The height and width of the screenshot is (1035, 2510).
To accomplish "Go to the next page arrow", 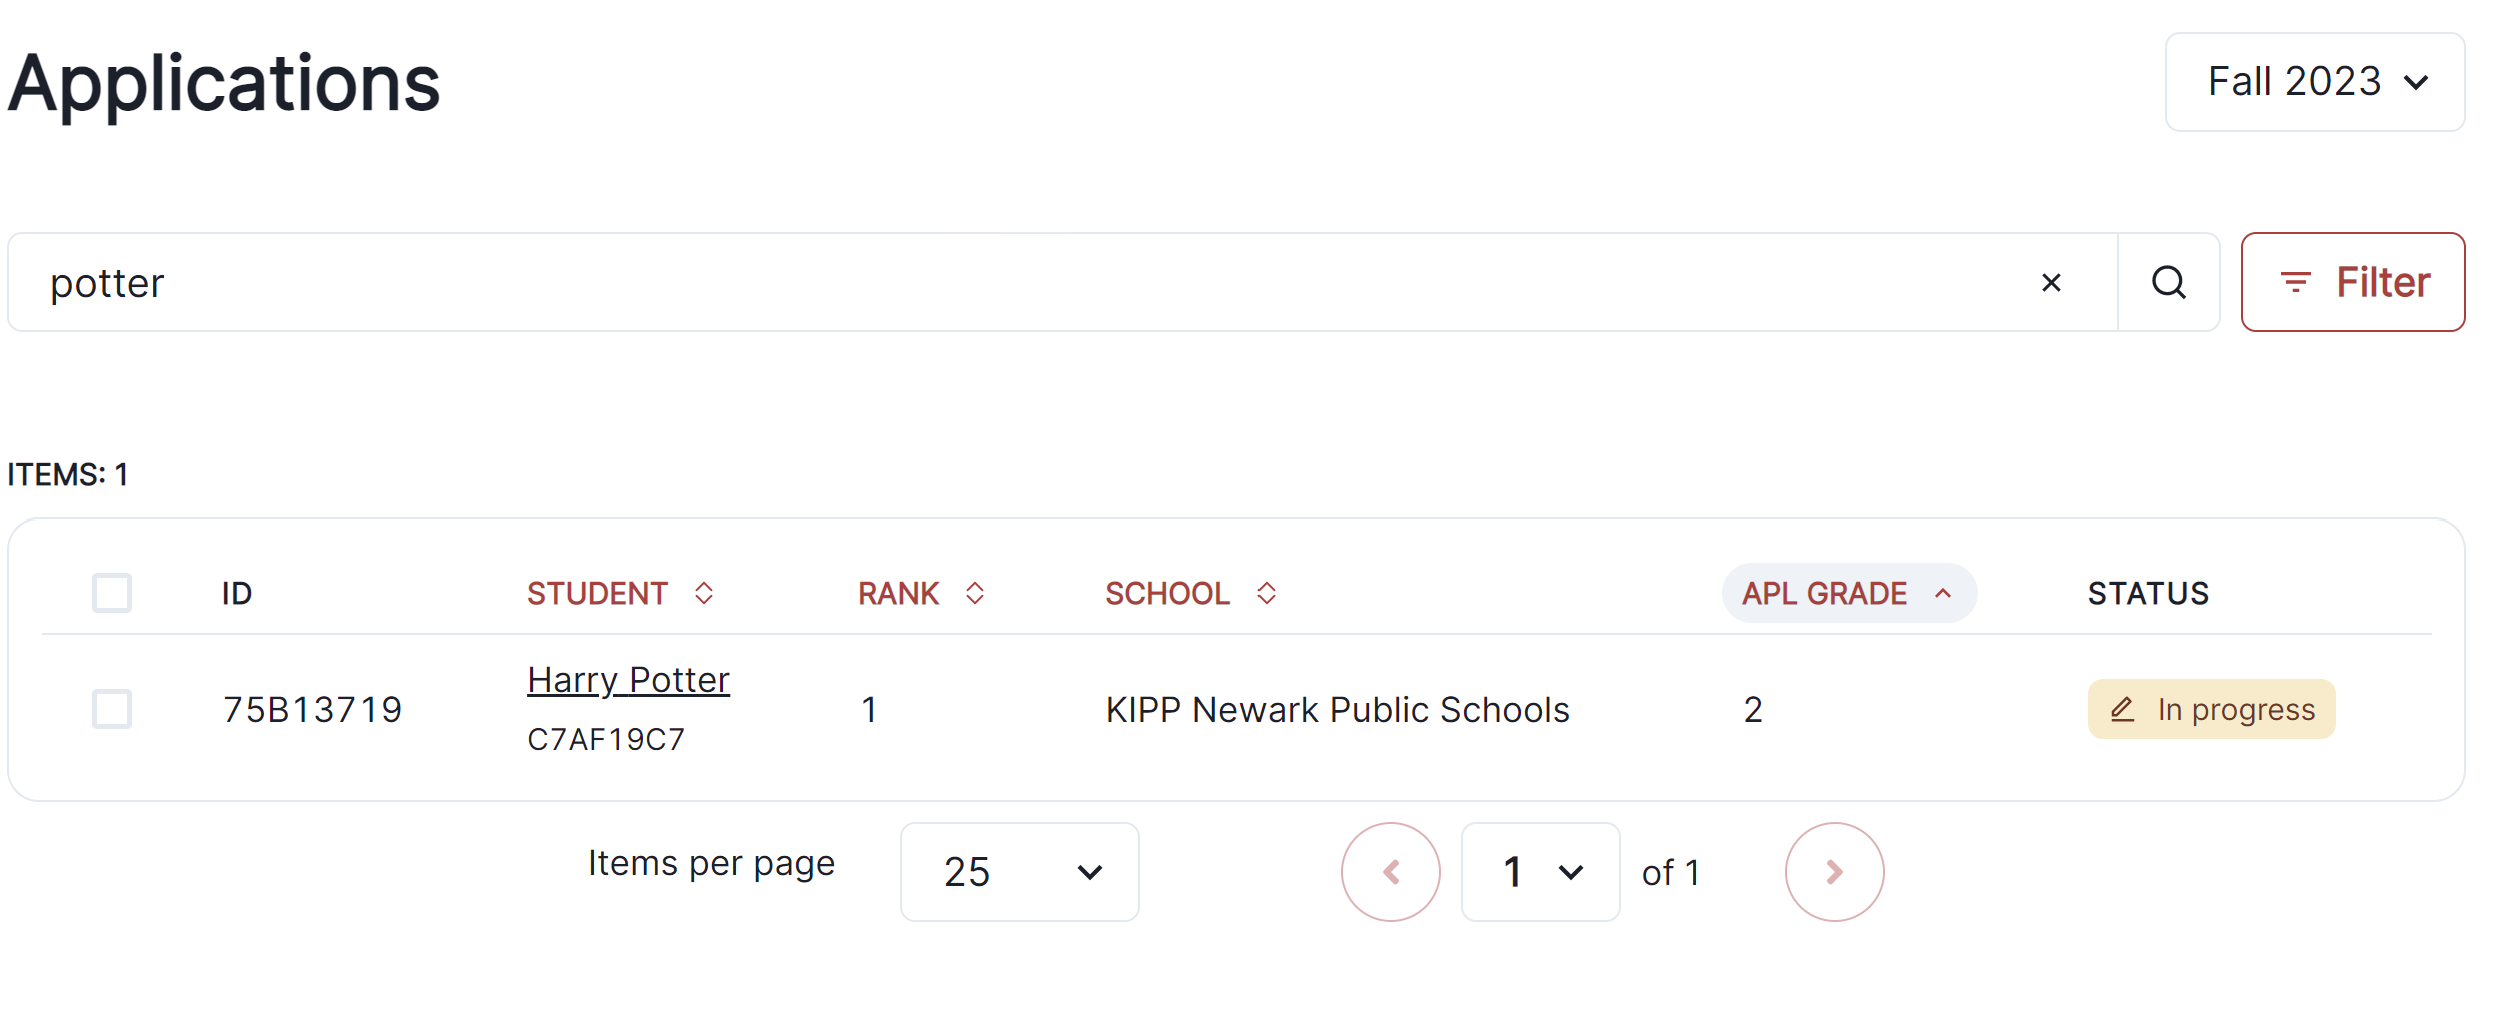I will [1834, 872].
